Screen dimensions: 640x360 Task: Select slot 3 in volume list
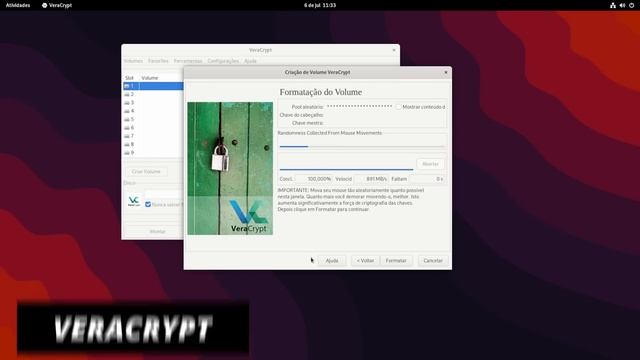pyautogui.click(x=153, y=103)
